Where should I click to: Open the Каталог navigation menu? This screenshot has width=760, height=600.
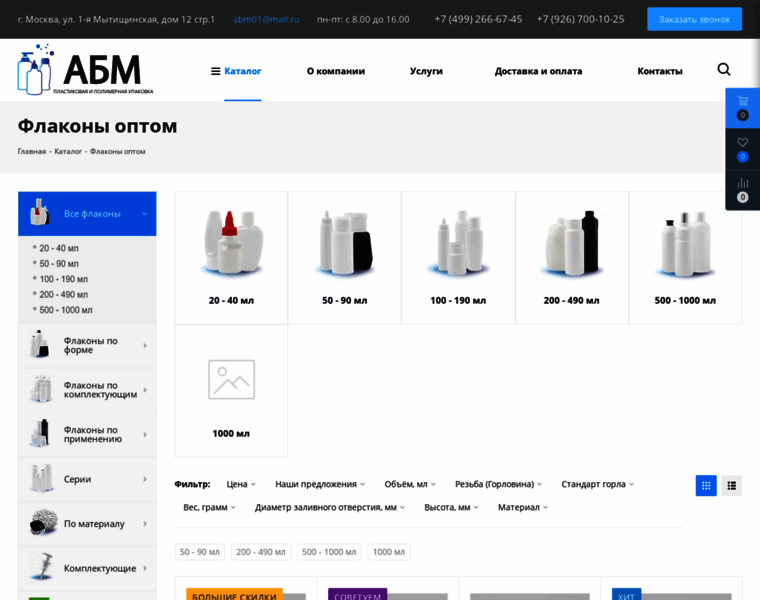point(242,71)
